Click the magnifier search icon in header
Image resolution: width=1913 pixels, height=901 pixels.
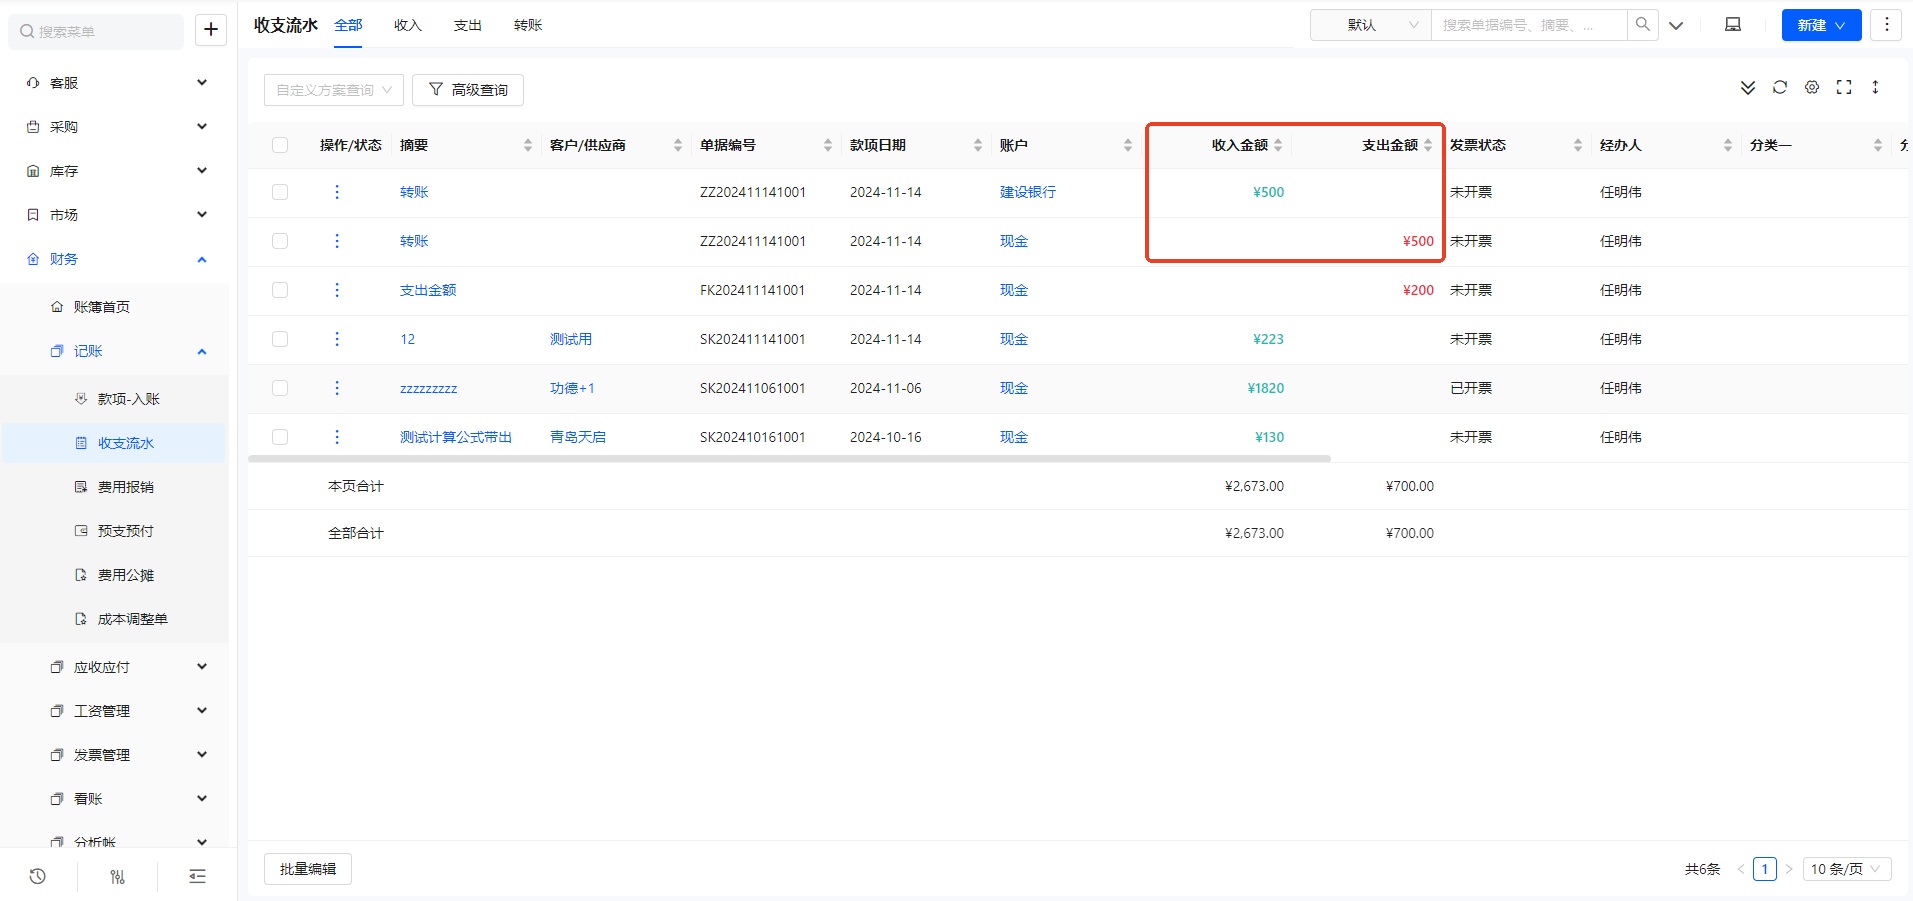(x=1642, y=25)
